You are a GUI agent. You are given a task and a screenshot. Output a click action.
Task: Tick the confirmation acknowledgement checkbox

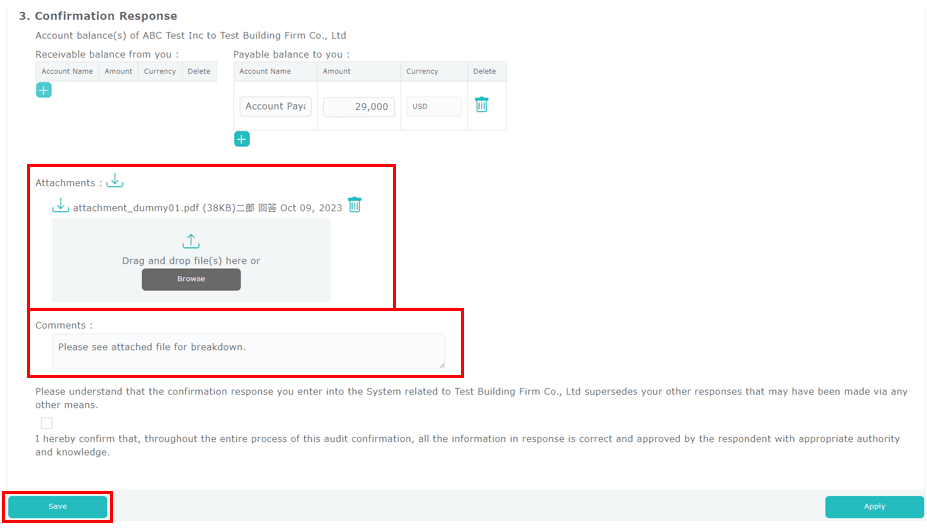click(x=47, y=423)
